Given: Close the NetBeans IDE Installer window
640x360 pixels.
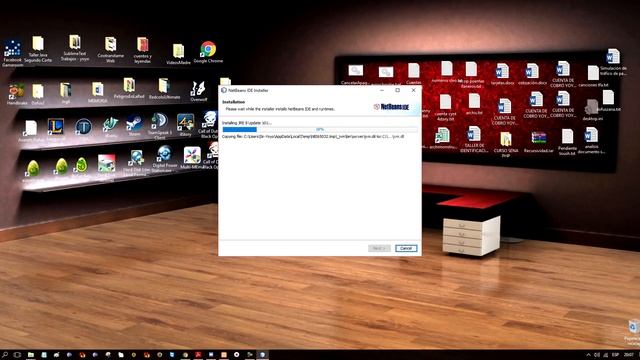Looking at the screenshot, I should [x=413, y=90].
